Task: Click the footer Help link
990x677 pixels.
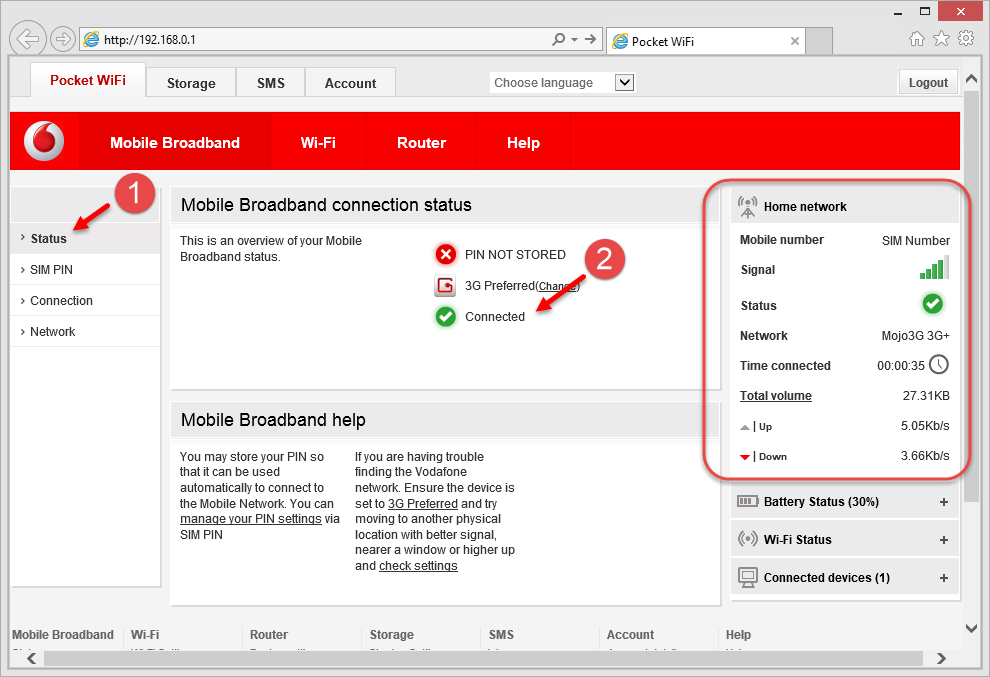Action: 738,634
